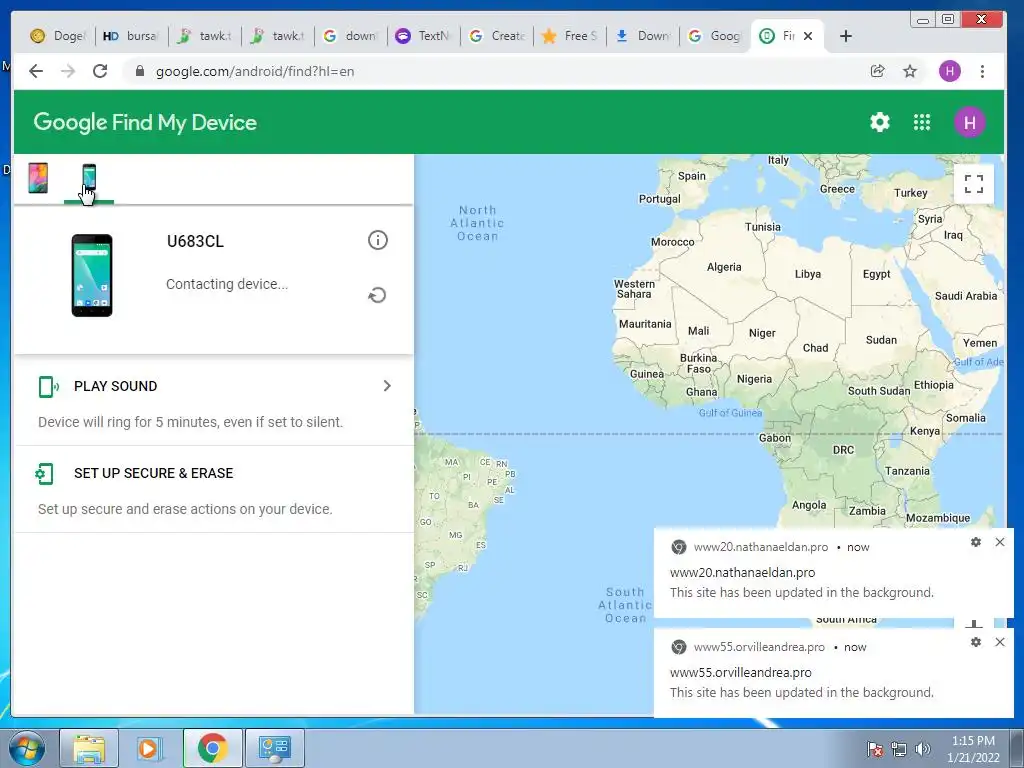Screen dimensions: 1024x768
Task: Open settings for orvilleandrea.pro notification
Action: coord(976,642)
